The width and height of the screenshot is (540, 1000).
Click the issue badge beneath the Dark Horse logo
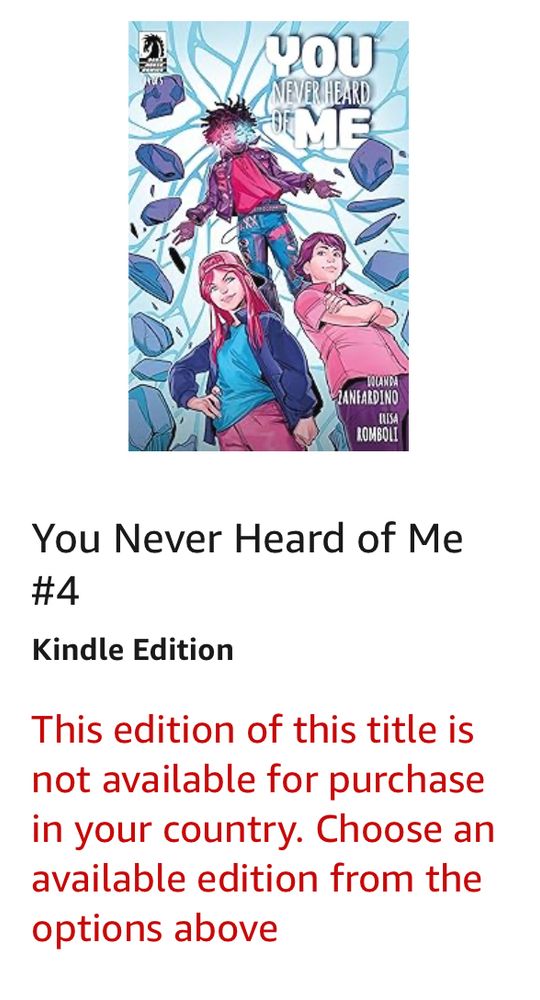[x=152, y=80]
